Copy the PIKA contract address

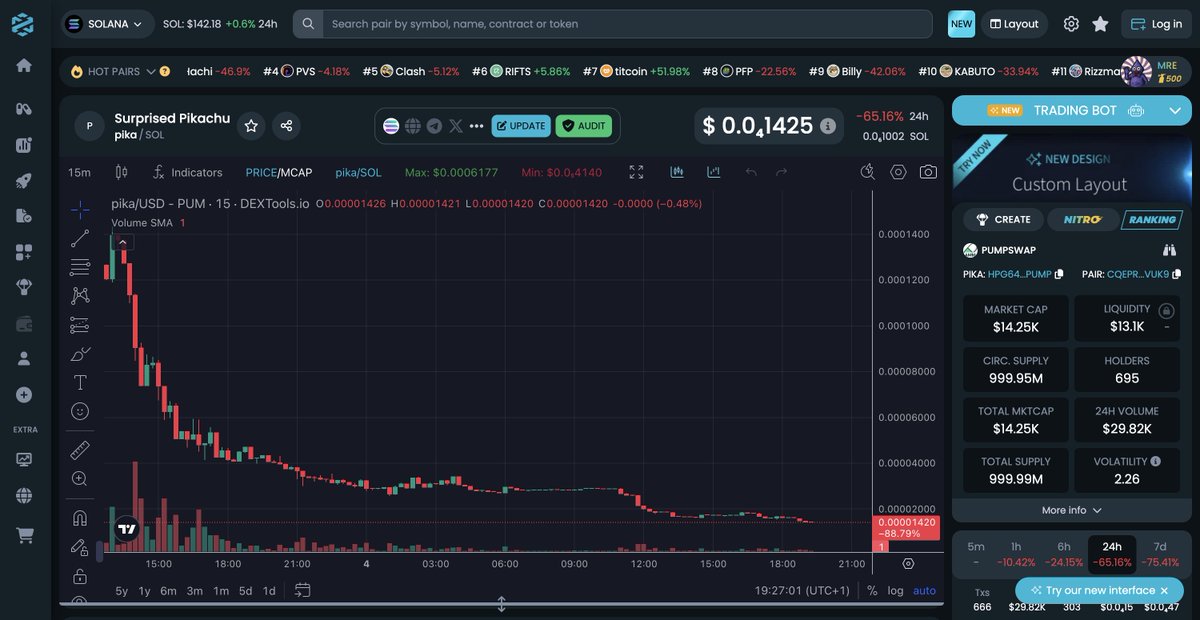pos(1059,274)
